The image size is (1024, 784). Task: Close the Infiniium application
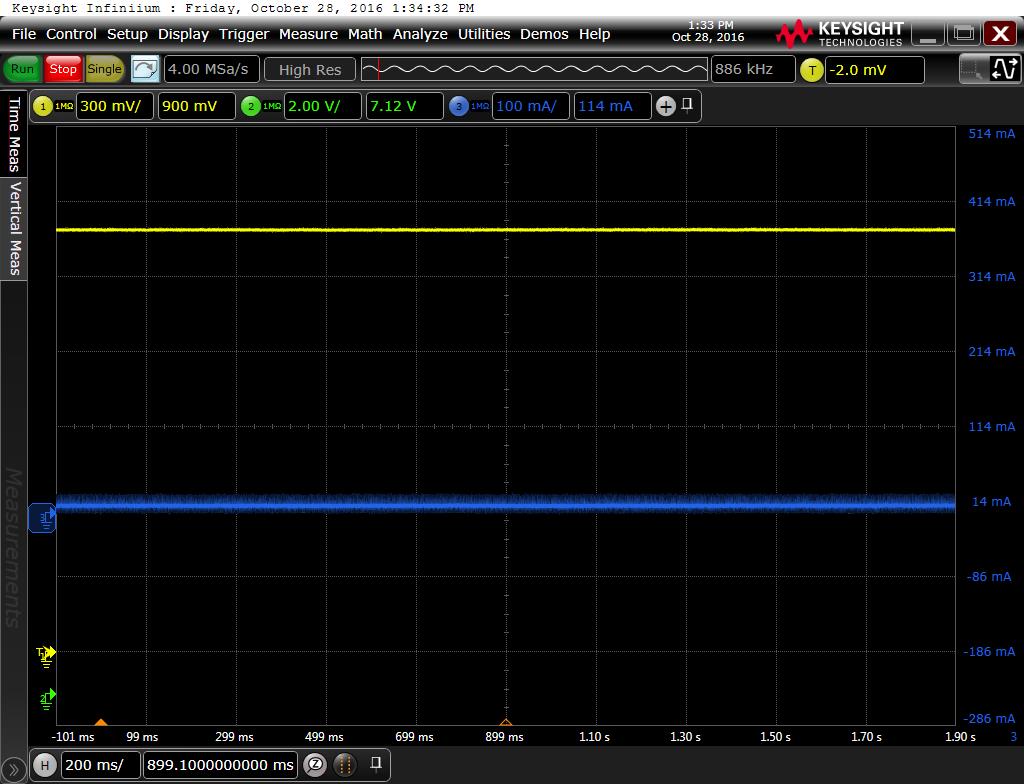(1000, 33)
